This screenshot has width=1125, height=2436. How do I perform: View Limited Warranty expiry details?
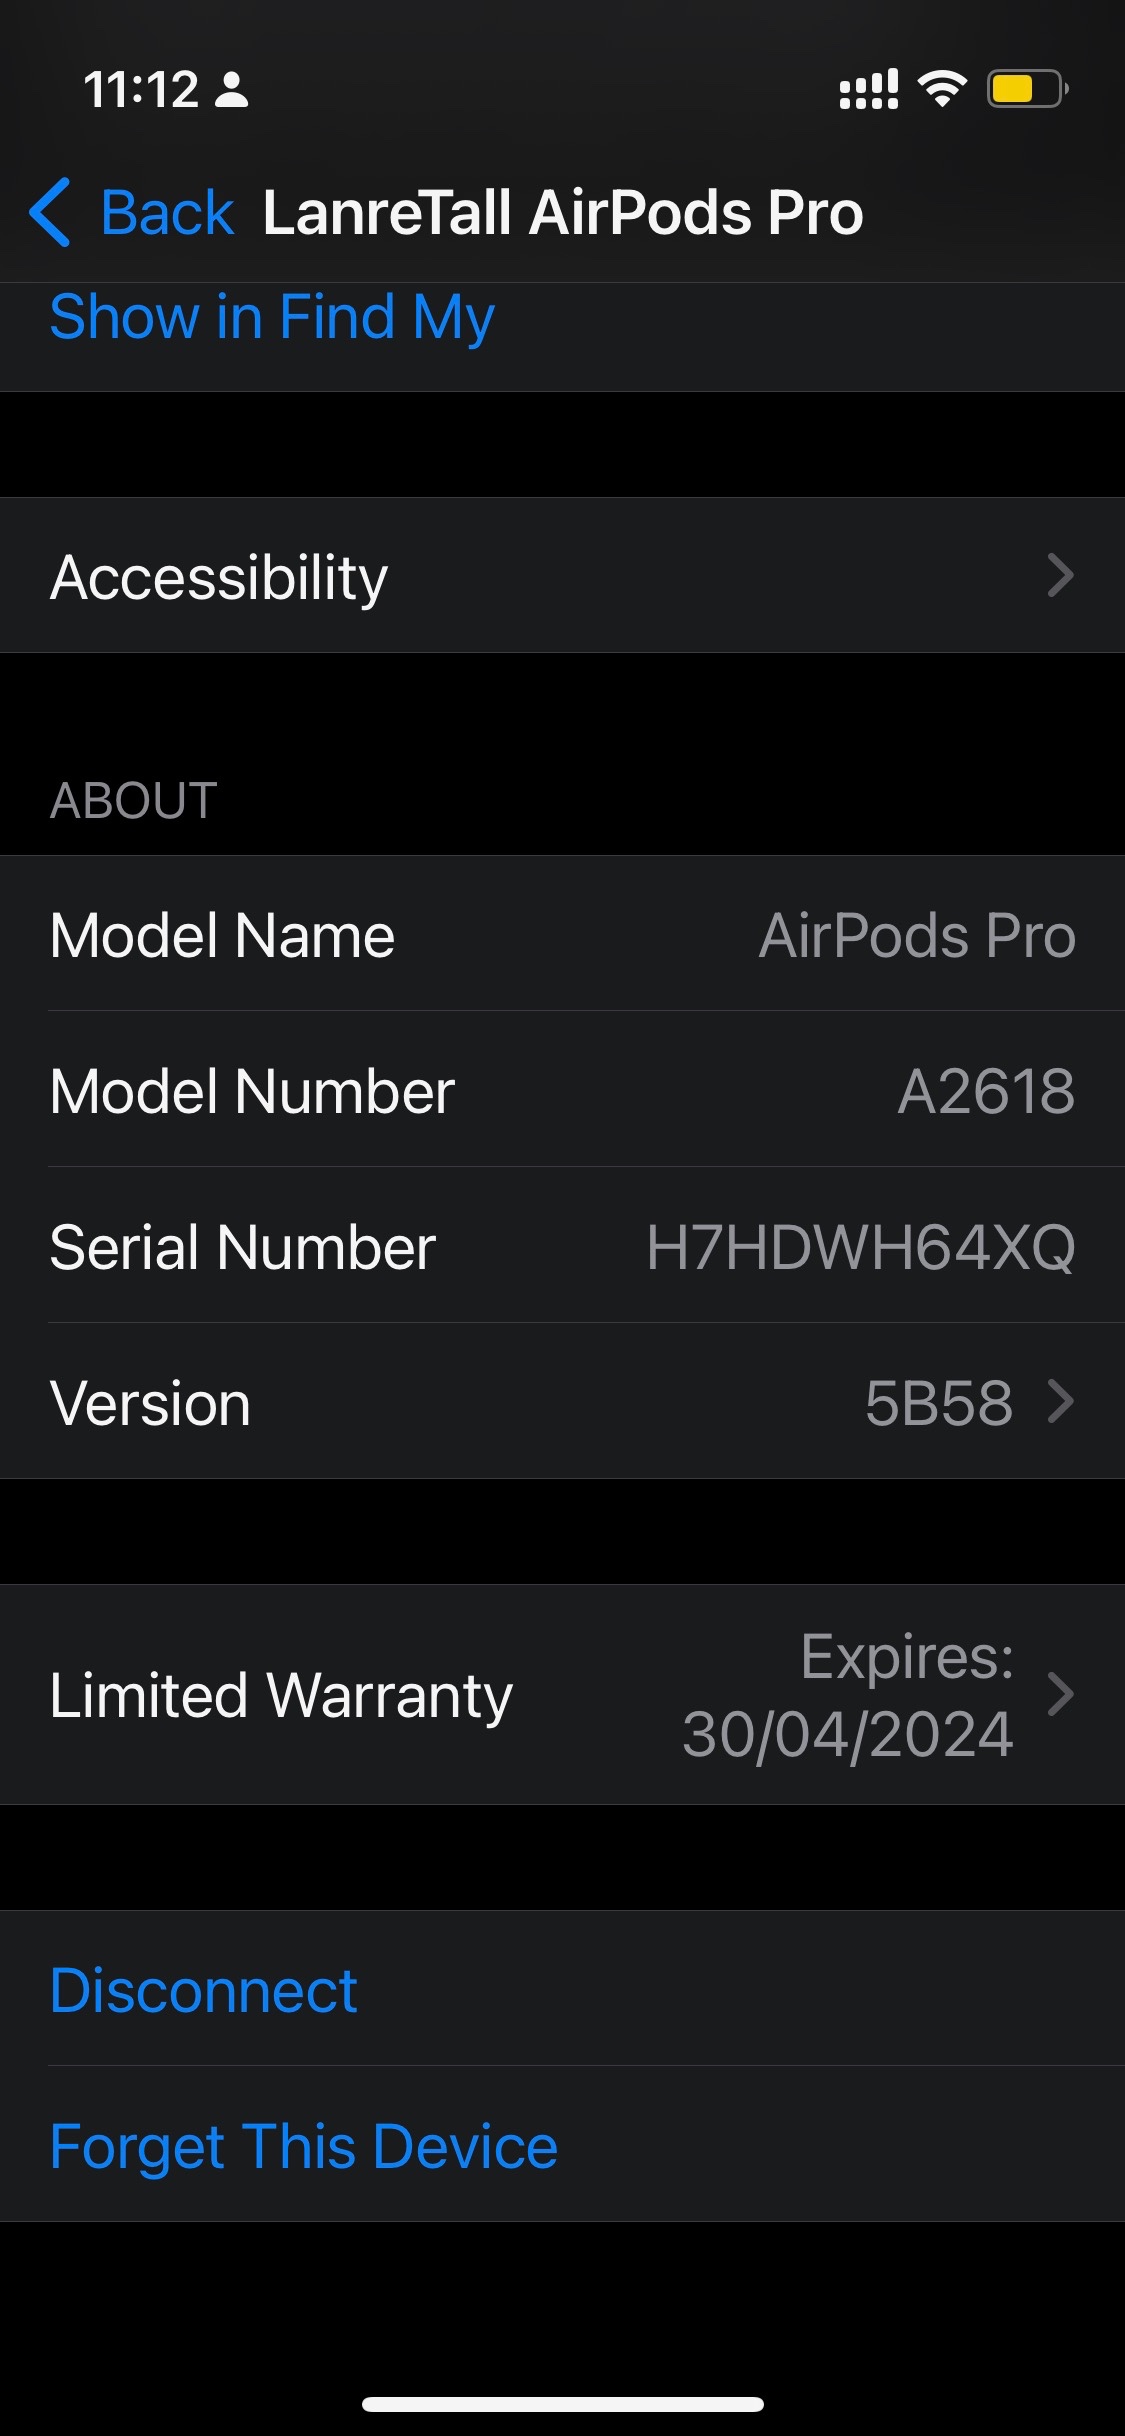click(x=562, y=1694)
